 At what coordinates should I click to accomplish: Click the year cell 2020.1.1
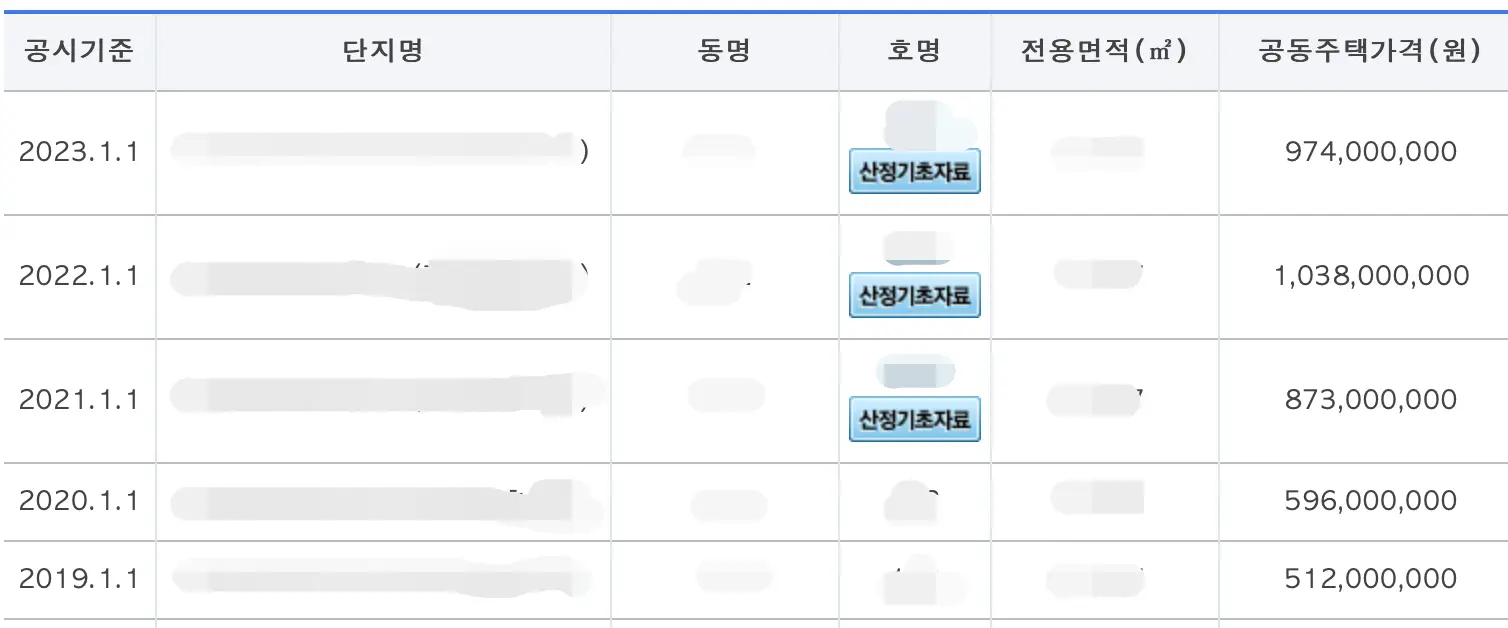[x=79, y=500]
